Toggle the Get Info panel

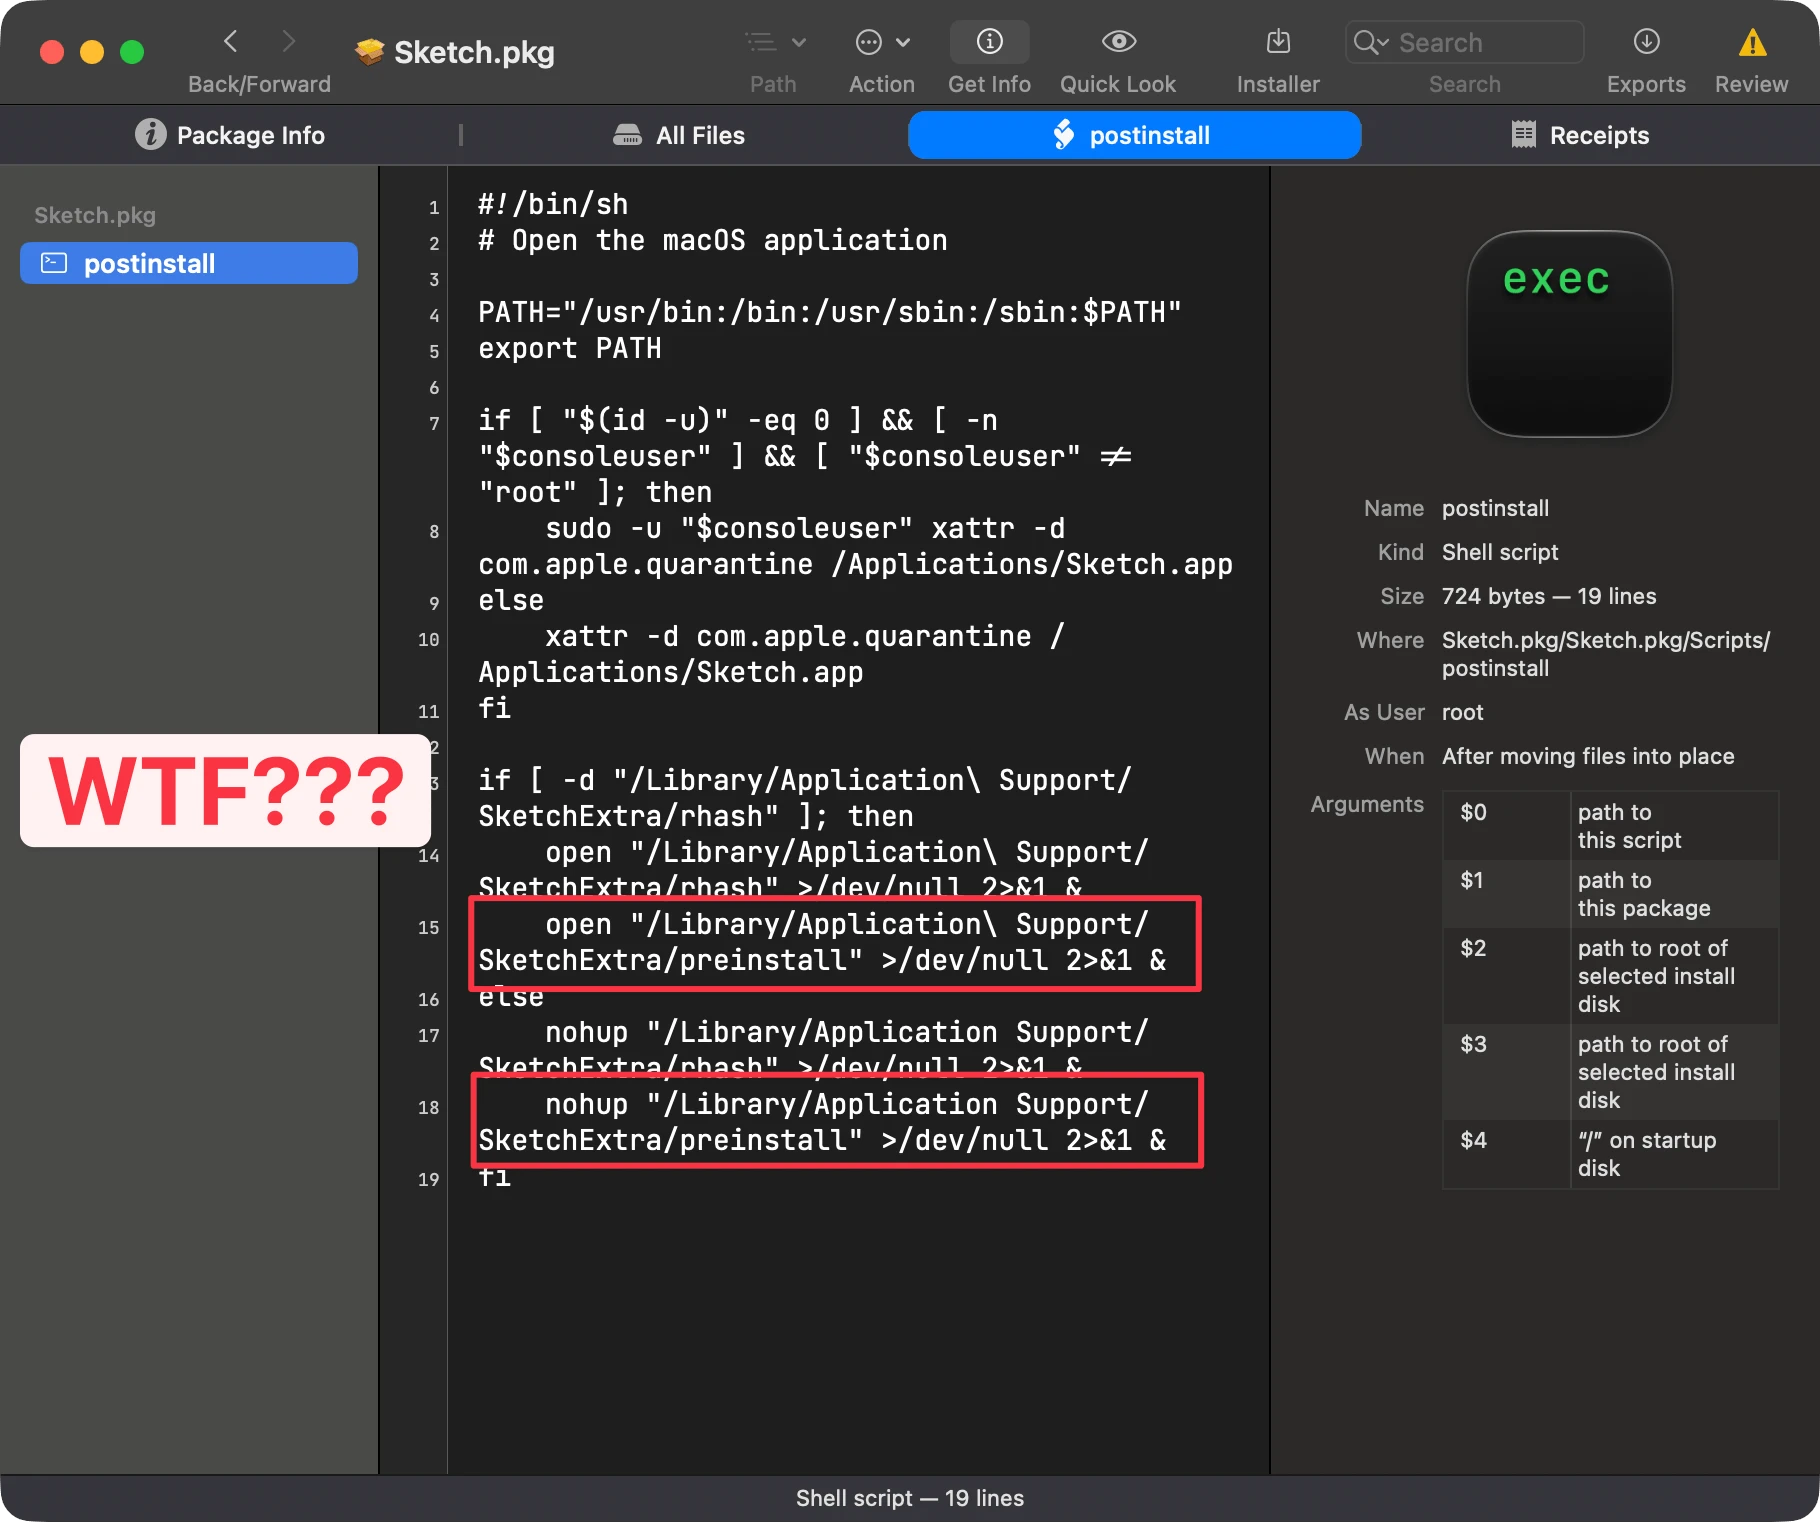tap(990, 41)
